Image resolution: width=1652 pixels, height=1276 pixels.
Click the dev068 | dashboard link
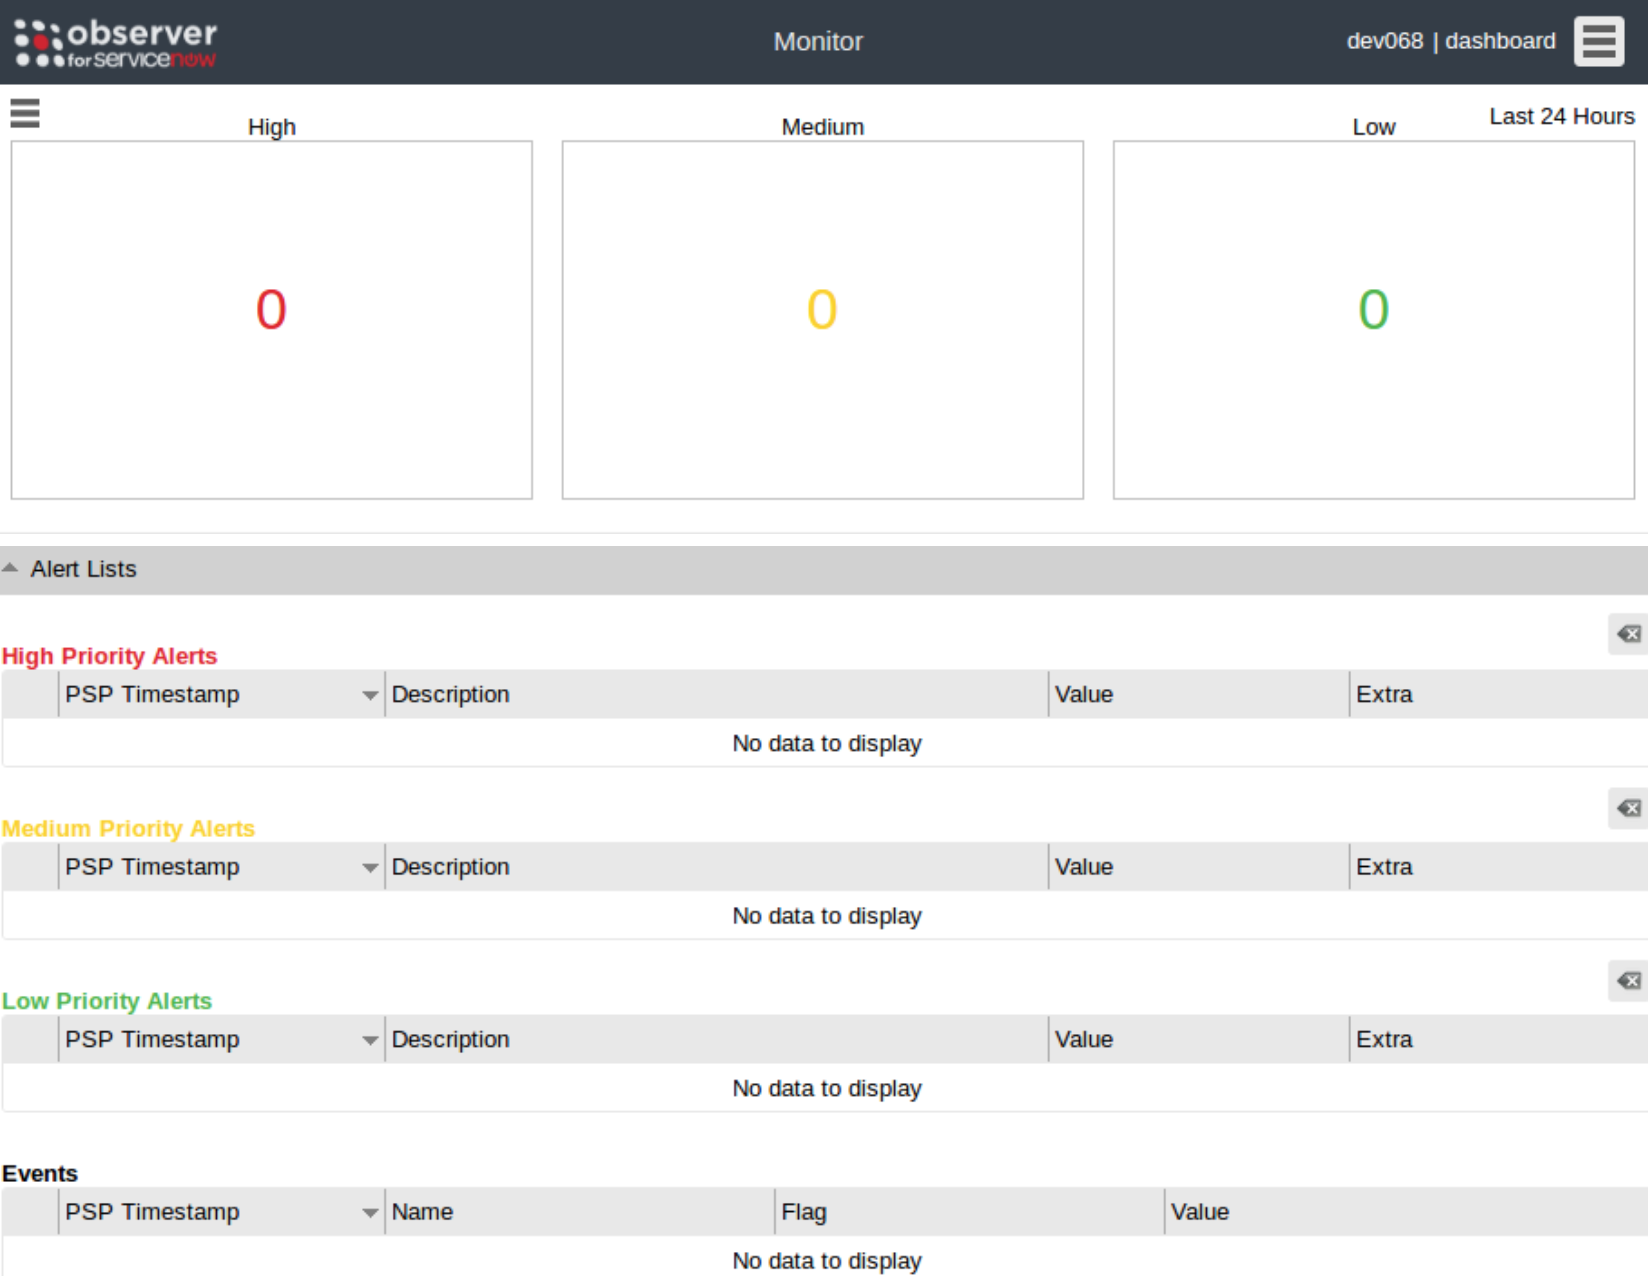pyautogui.click(x=1450, y=41)
